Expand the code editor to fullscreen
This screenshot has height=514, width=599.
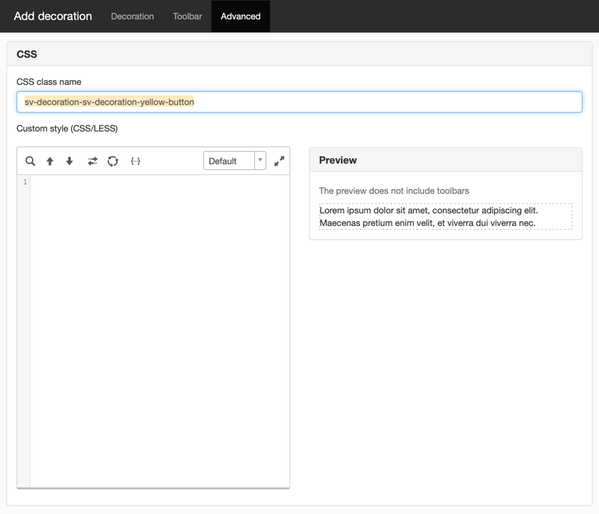coord(279,161)
